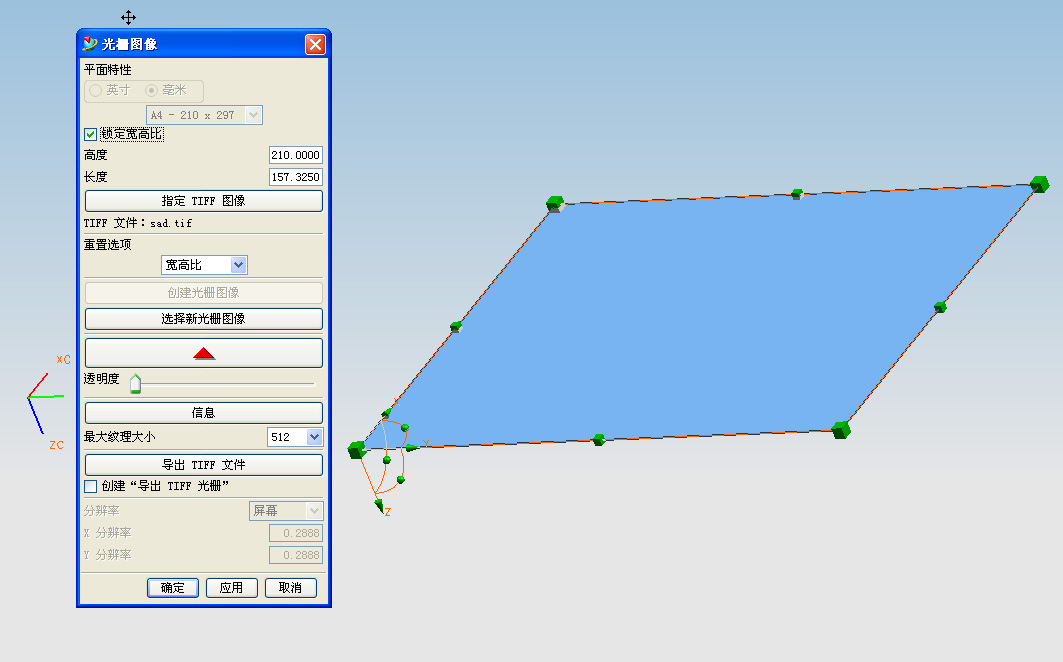Screen dimensions: 1063x662
Task: Click the left edge midpoint green handle
Action: tap(456, 327)
